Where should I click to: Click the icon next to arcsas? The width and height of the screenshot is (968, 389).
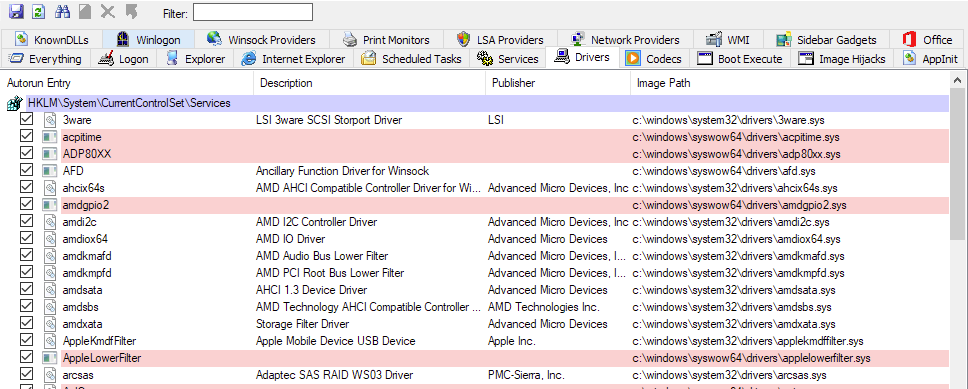coord(49,375)
